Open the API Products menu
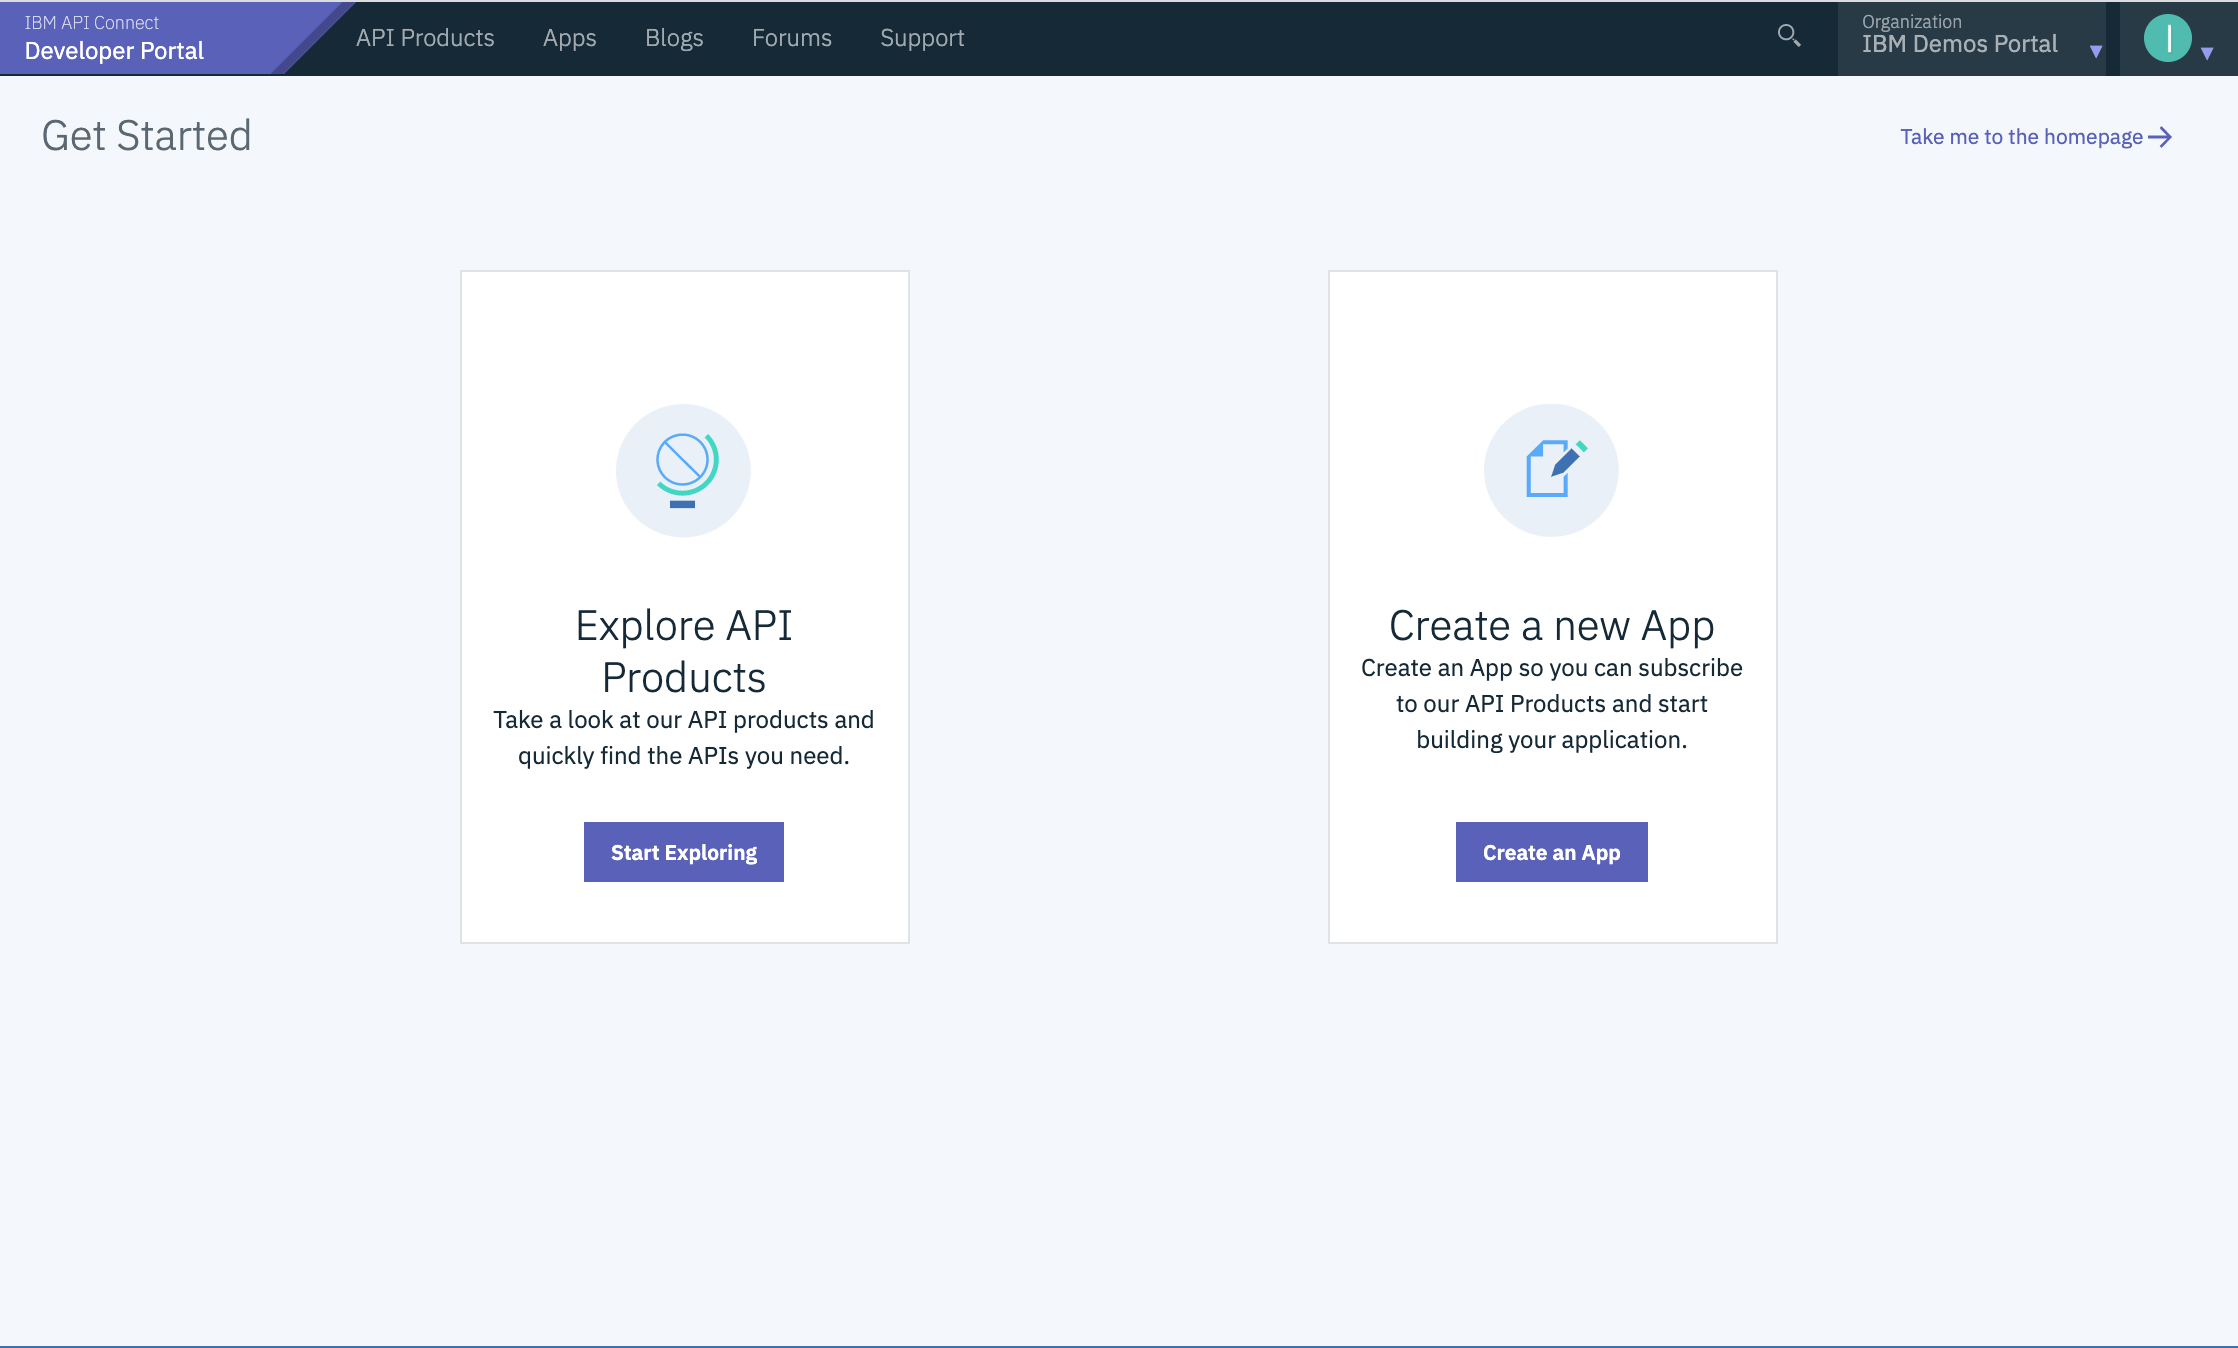This screenshot has width=2238, height=1348. pyautogui.click(x=424, y=38)
